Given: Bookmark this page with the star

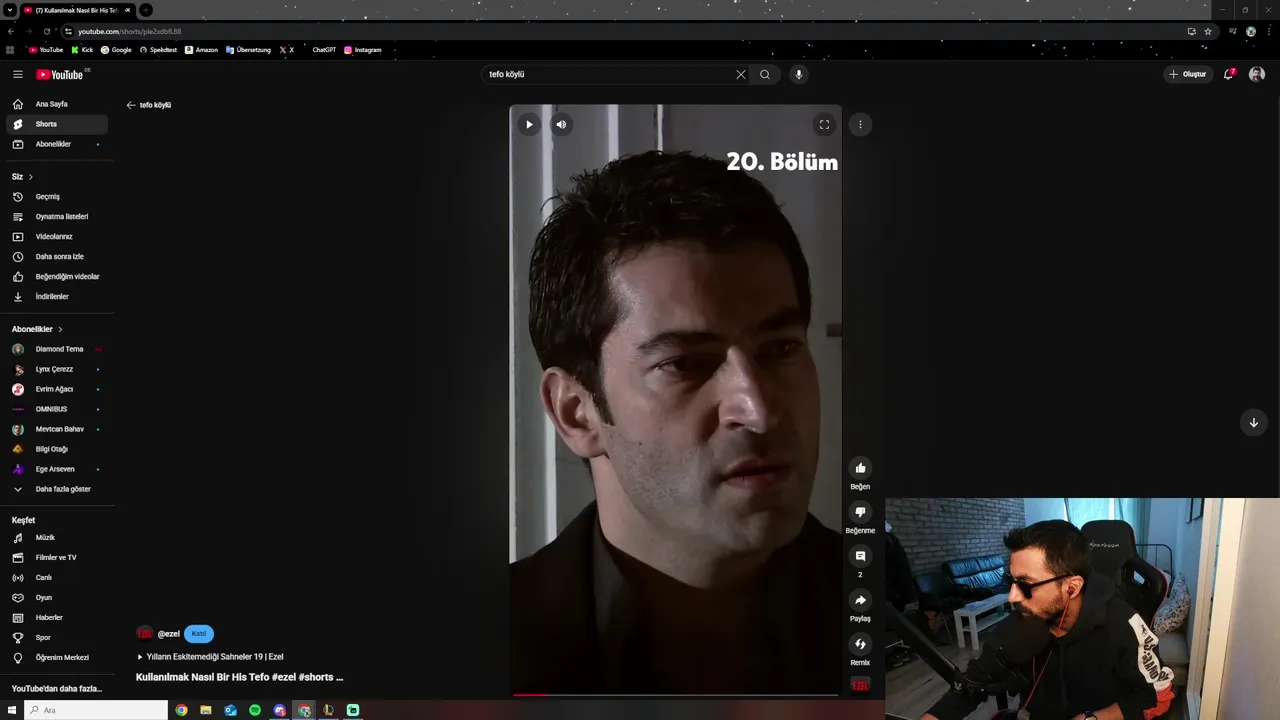Looking at the screenshot, I should pyautogui.click(x=1208, y=31).
